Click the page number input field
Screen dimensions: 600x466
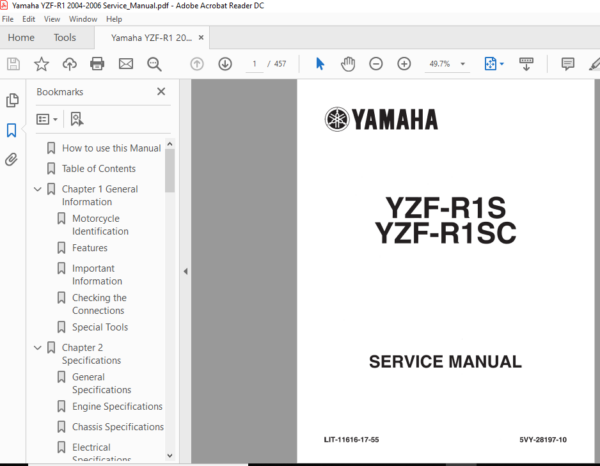pyautogui.click(x=254, y=64)
